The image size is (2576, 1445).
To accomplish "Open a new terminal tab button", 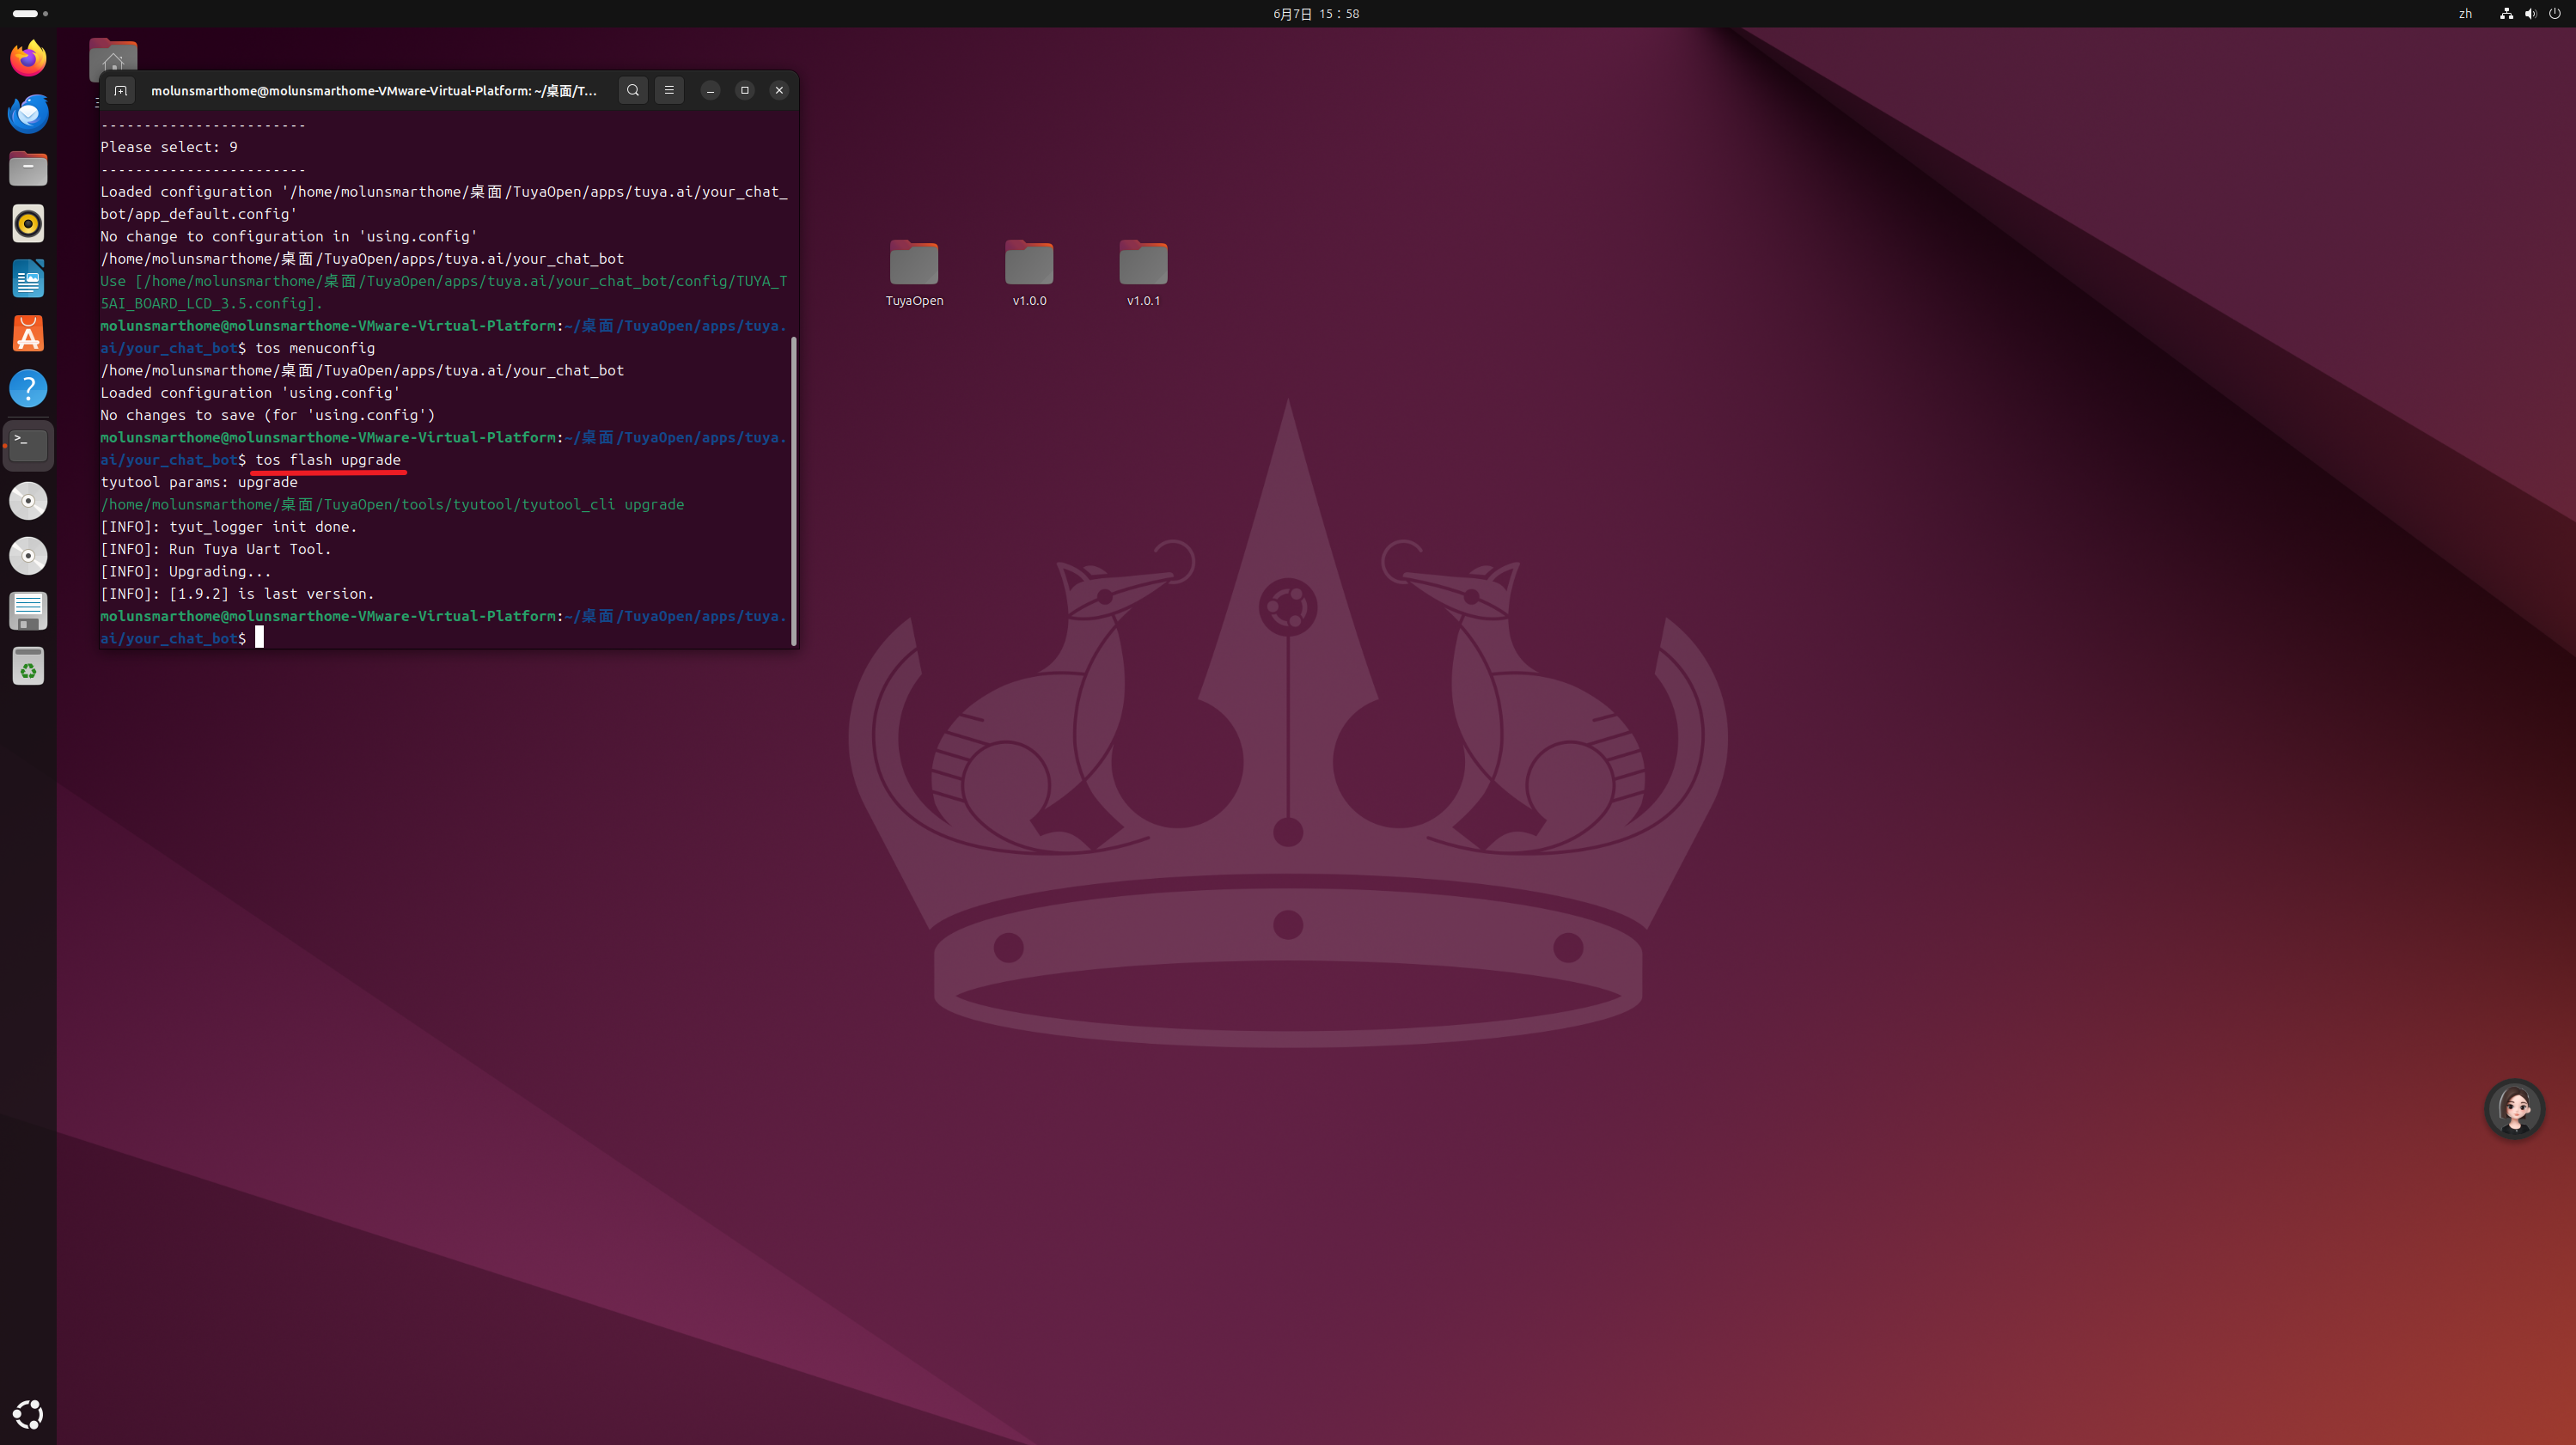I will [121, 90].
